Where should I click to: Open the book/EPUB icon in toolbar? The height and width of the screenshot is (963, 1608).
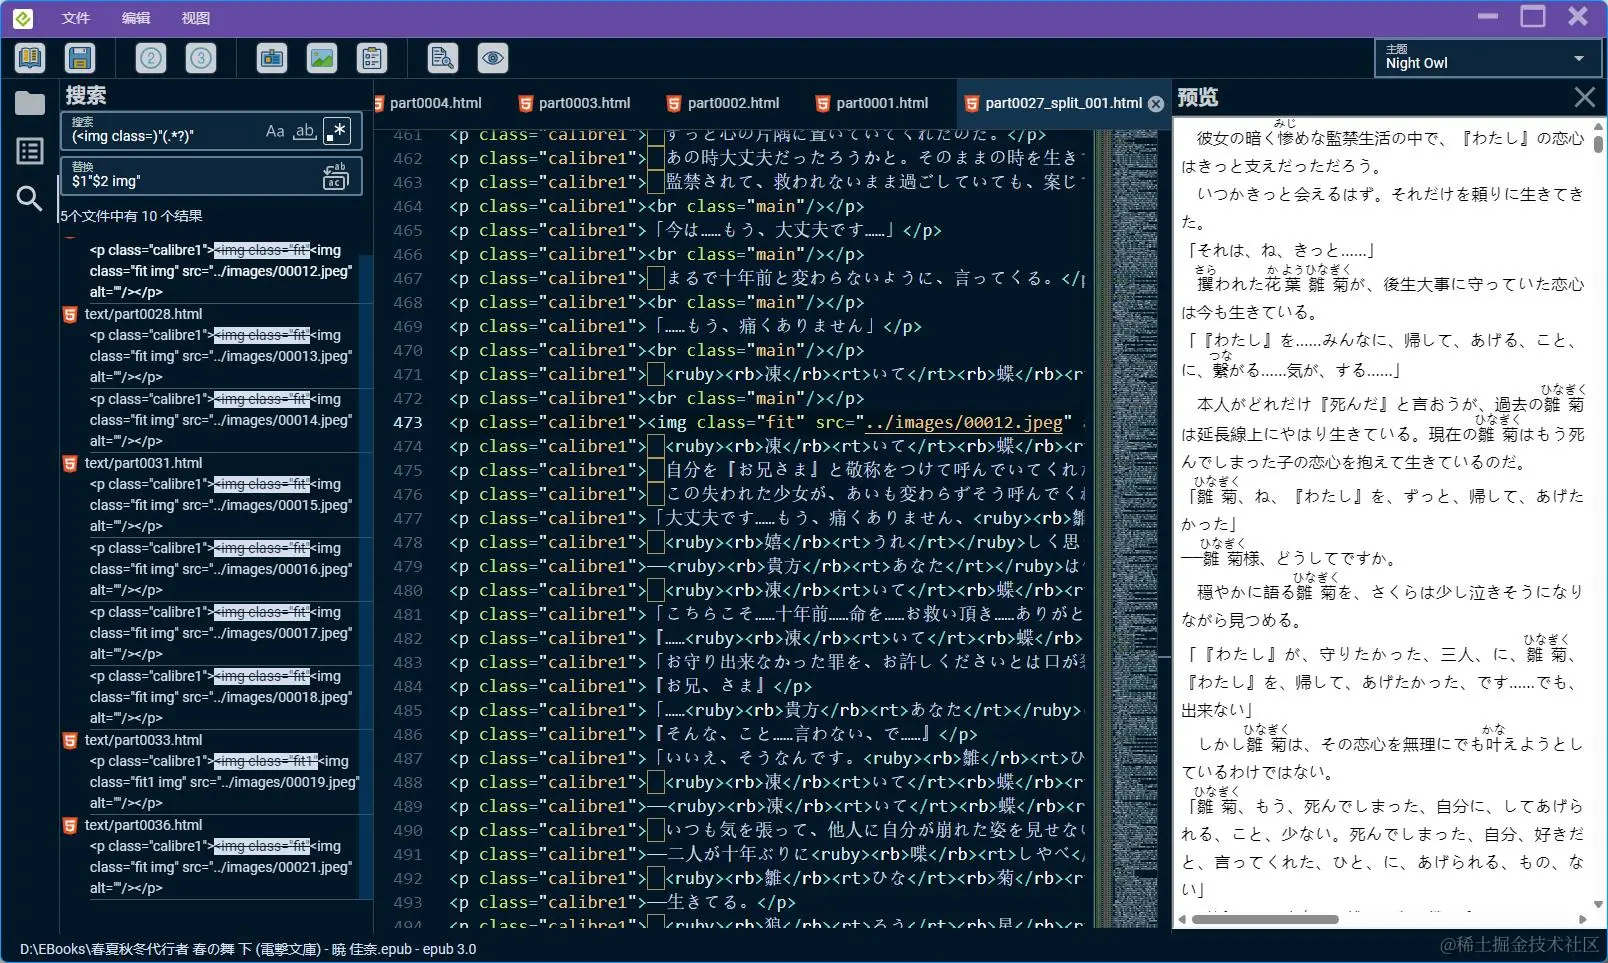pyautogui.click(x=30, y=58)
